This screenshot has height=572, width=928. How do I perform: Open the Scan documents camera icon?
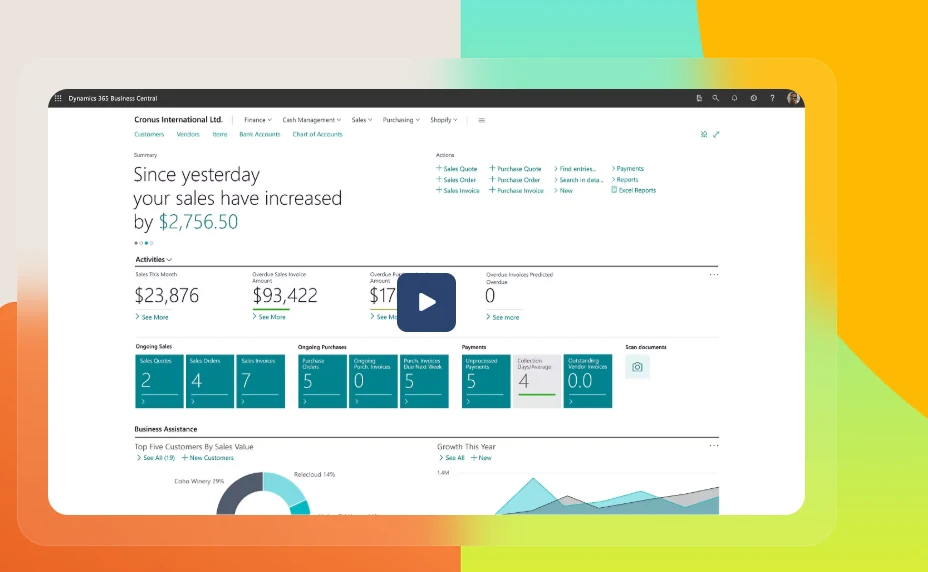tap(637, 367)
